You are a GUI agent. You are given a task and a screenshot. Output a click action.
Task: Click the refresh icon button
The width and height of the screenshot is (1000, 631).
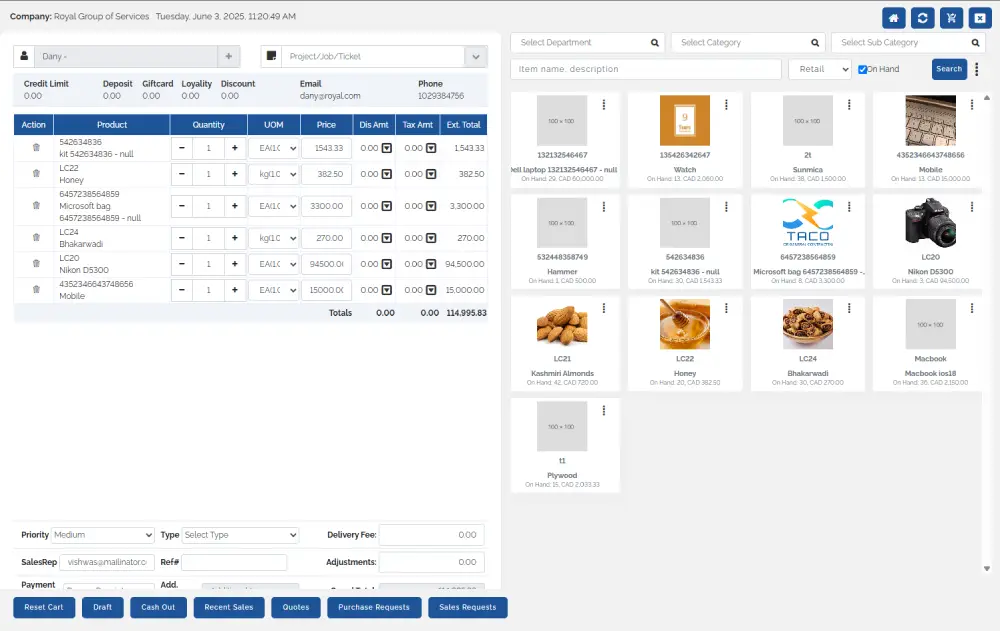tap(923, 18)
